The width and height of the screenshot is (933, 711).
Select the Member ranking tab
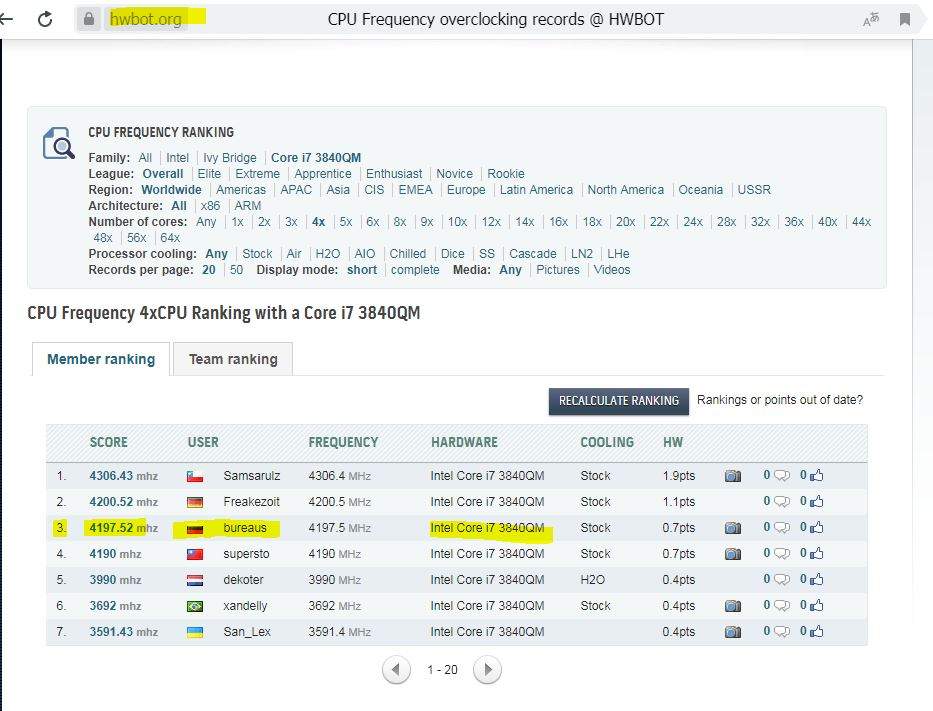[x=101, y=359]
